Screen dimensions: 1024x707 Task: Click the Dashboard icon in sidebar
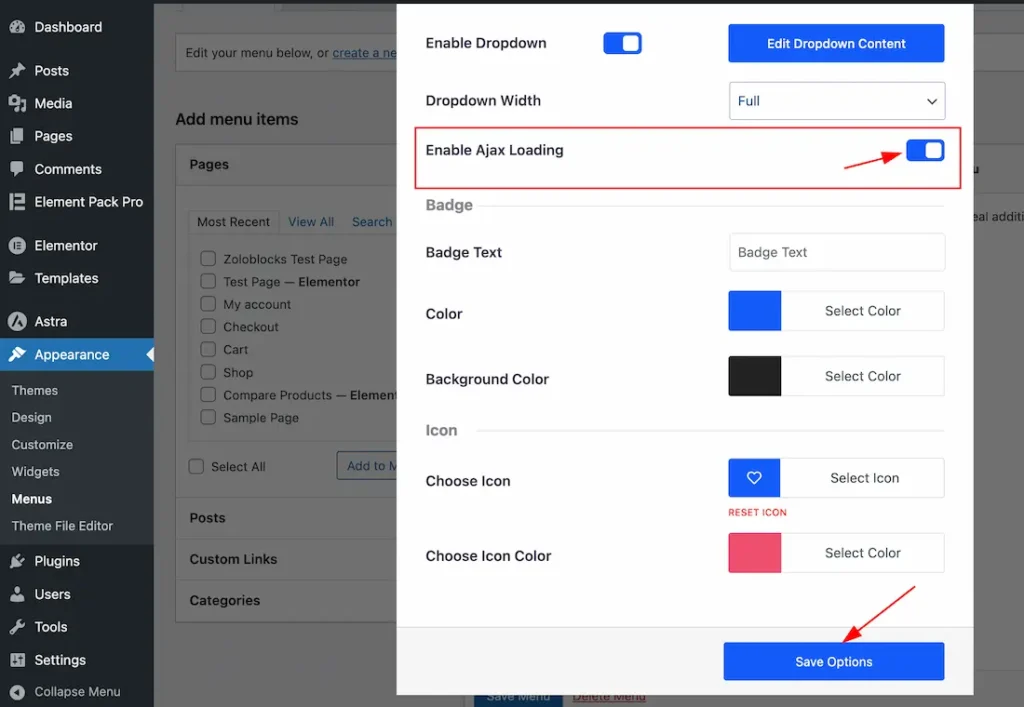(17, 27)
